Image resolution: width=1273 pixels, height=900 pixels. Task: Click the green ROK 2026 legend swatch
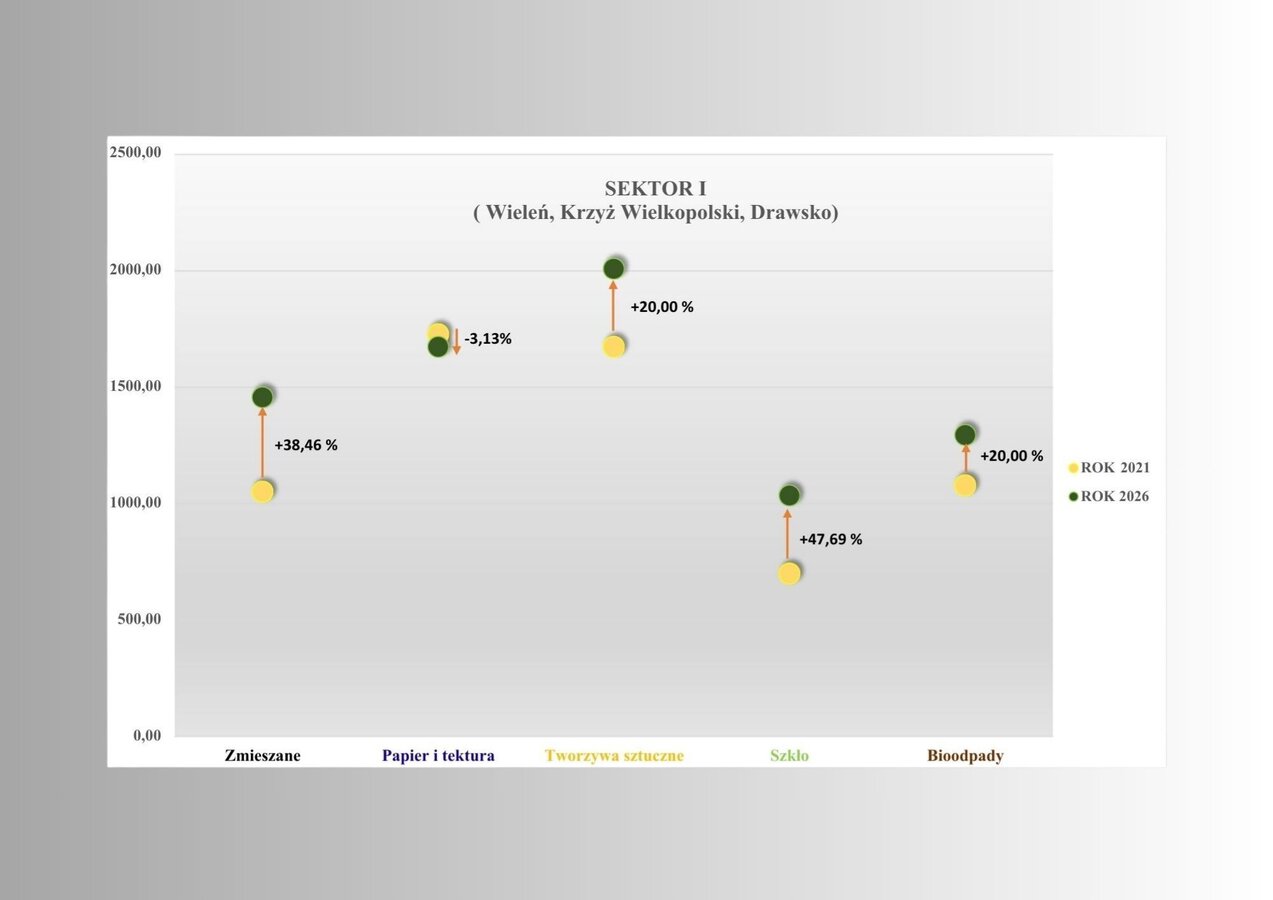tap(1074, 496)
